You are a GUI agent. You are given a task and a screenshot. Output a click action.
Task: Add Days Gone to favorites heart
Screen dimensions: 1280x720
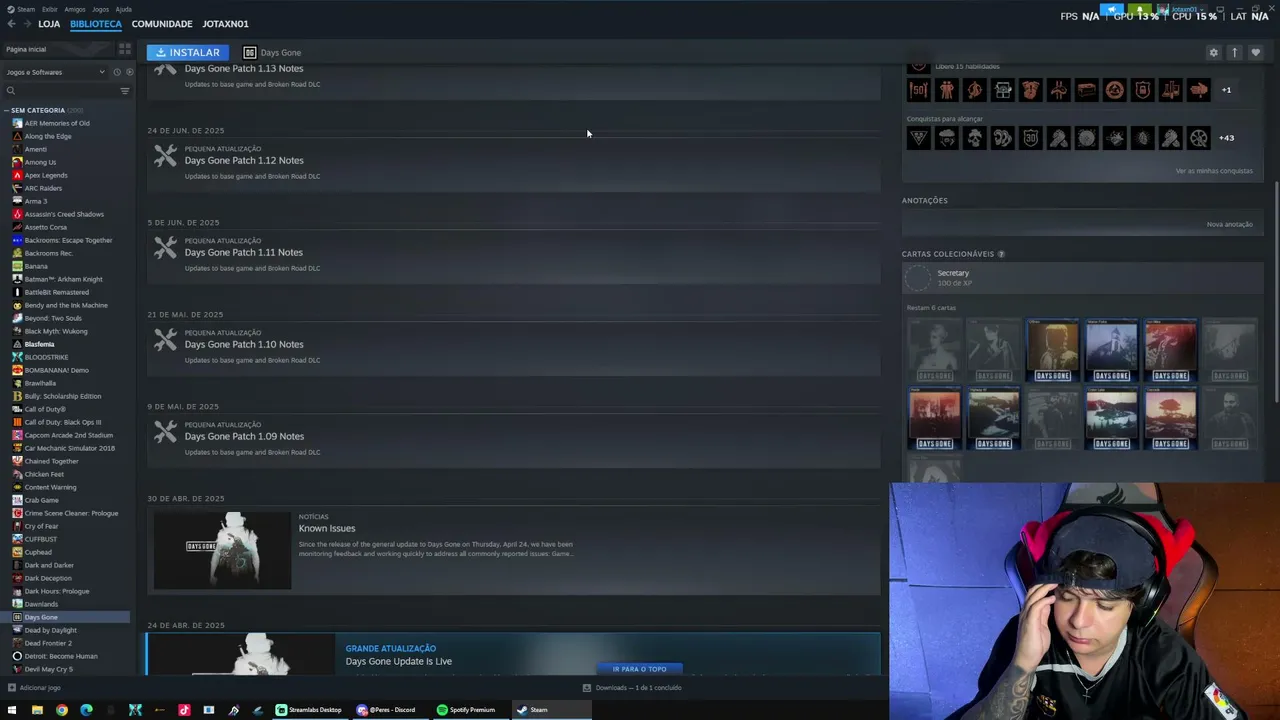click(1256, 53)
